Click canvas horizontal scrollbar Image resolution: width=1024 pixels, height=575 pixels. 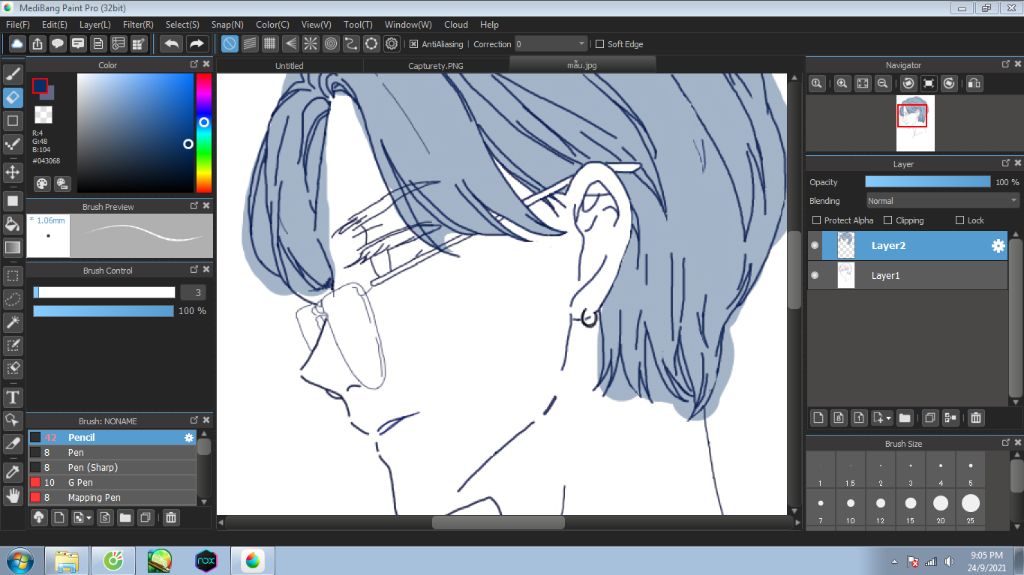coord(498,522)
